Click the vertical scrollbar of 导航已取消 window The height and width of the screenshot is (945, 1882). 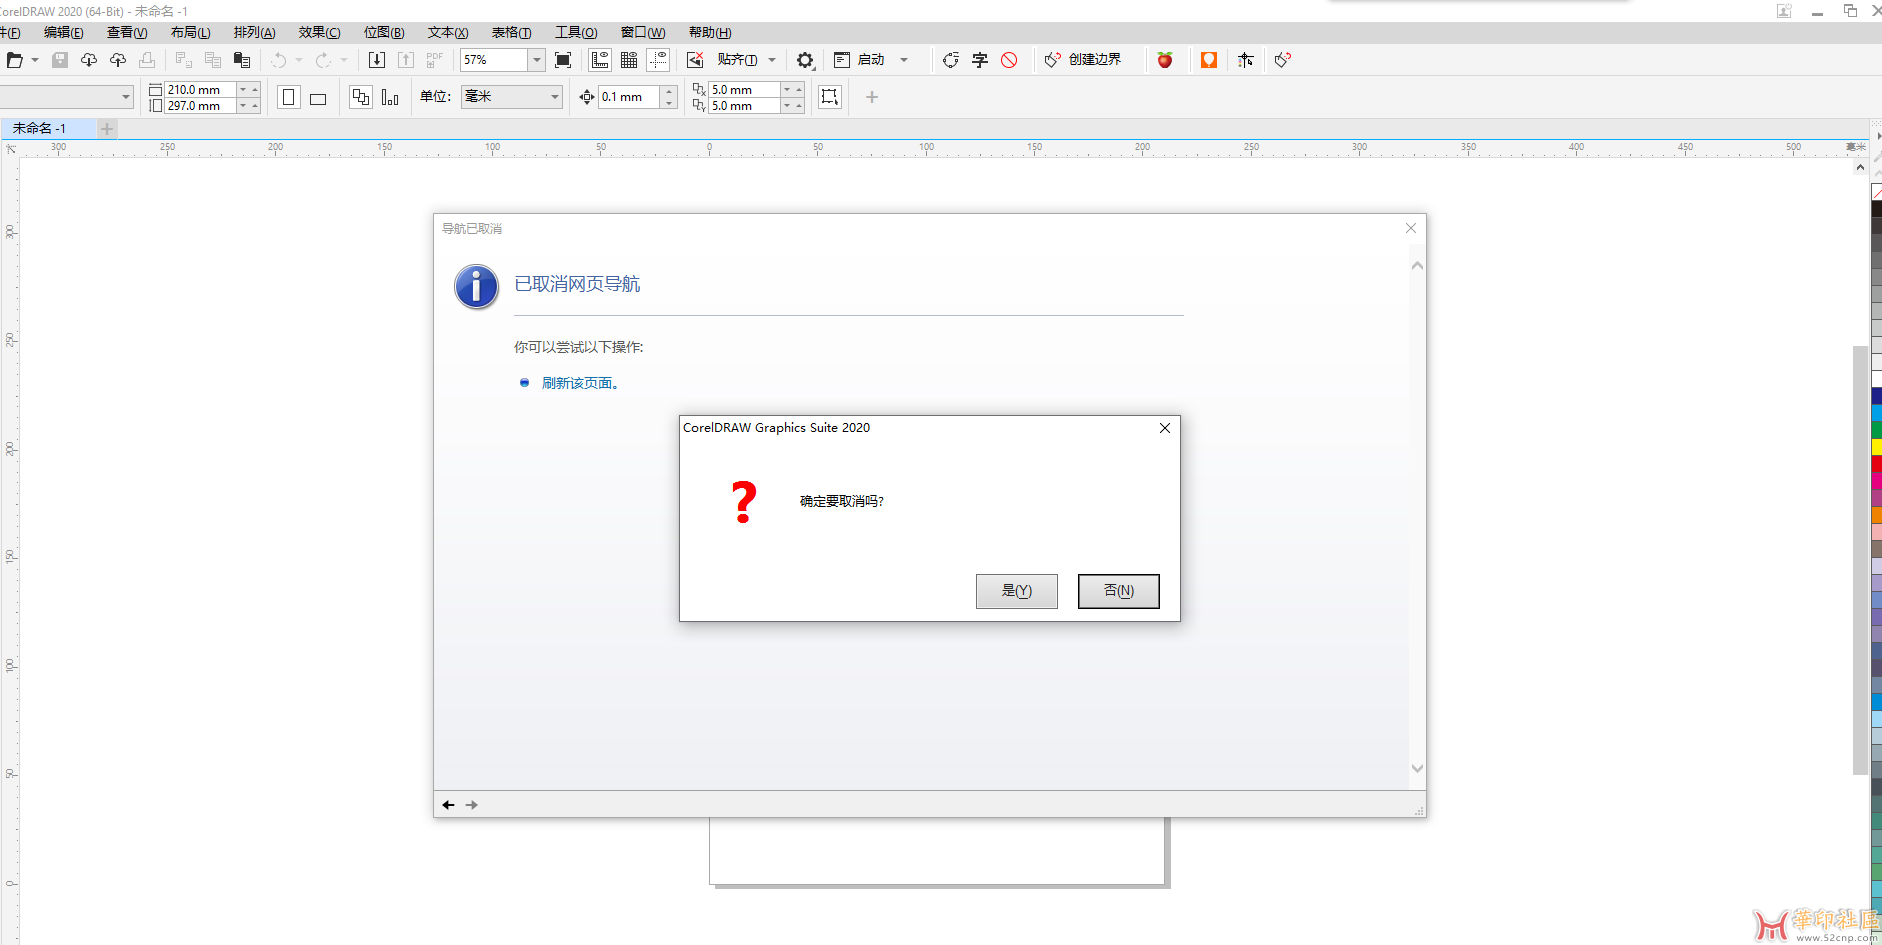click(1417, 517)
